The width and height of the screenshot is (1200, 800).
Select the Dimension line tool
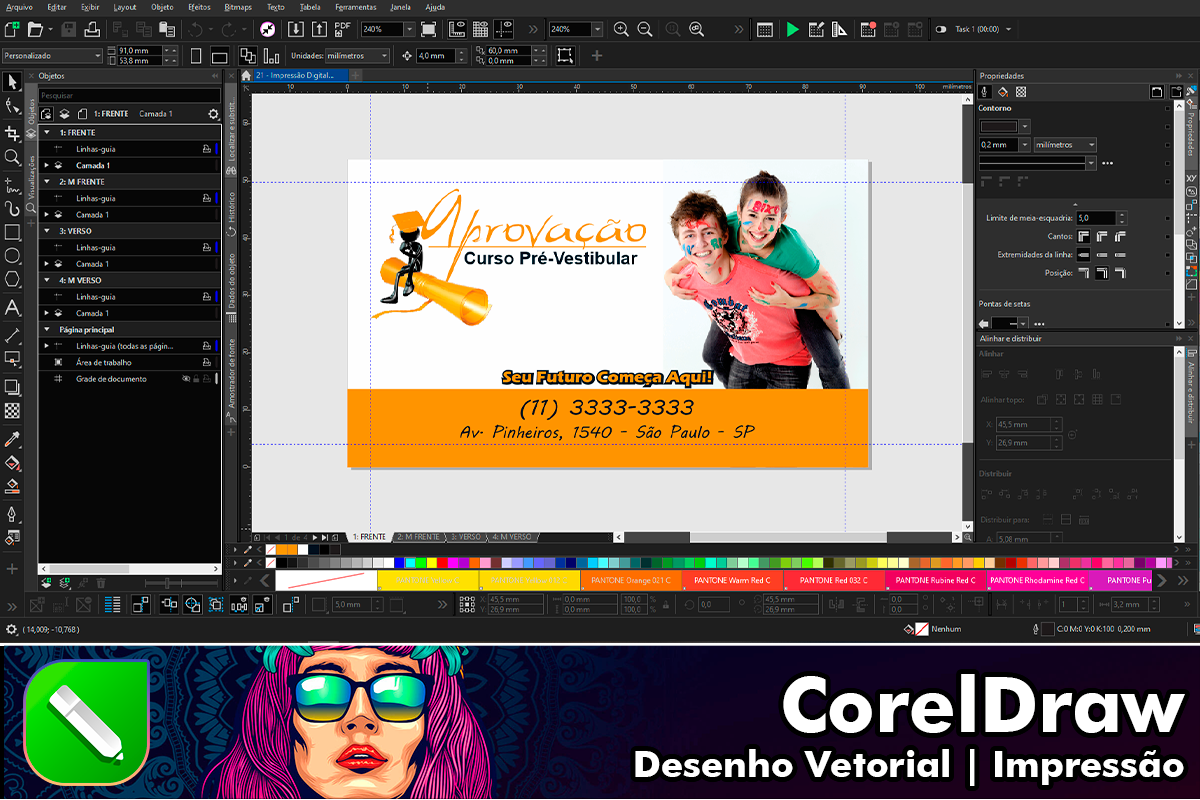12,335
